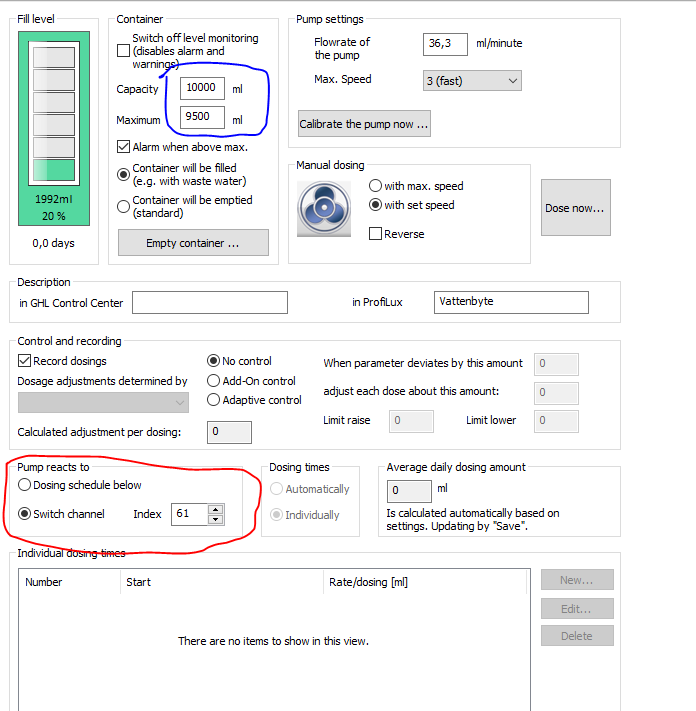
Task: Select Container will be emptied option
Action: 123,206
